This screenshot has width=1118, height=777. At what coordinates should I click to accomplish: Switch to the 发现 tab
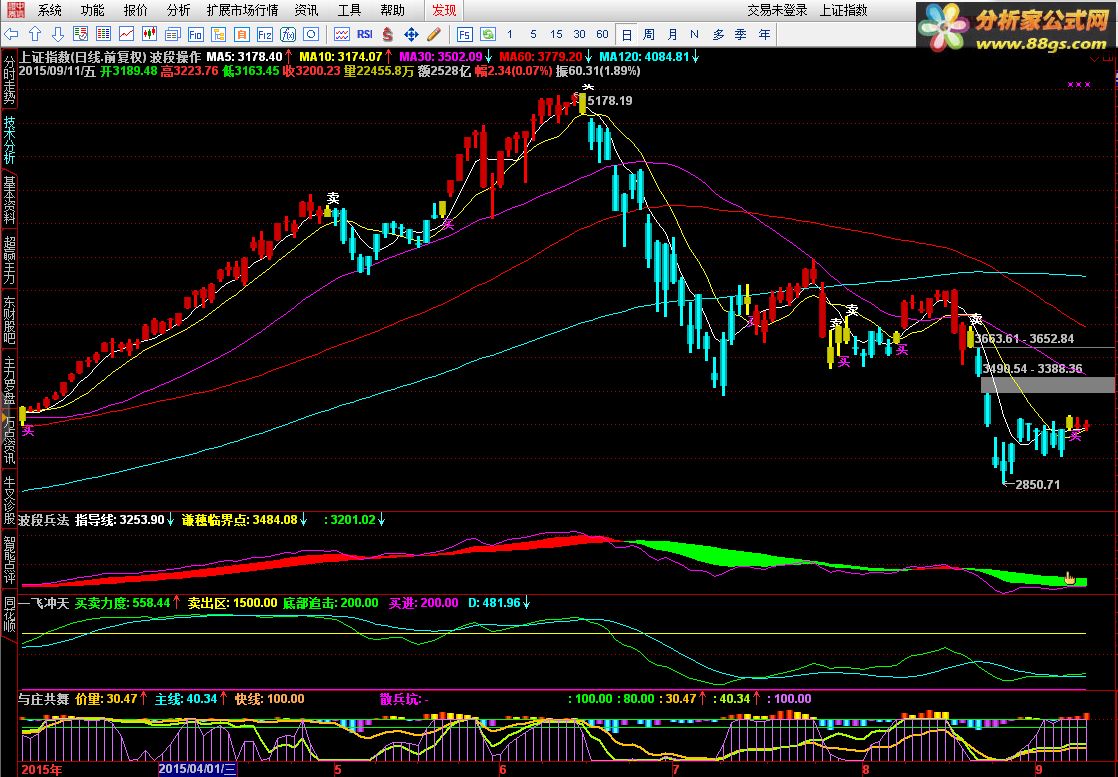coord(444,10)
